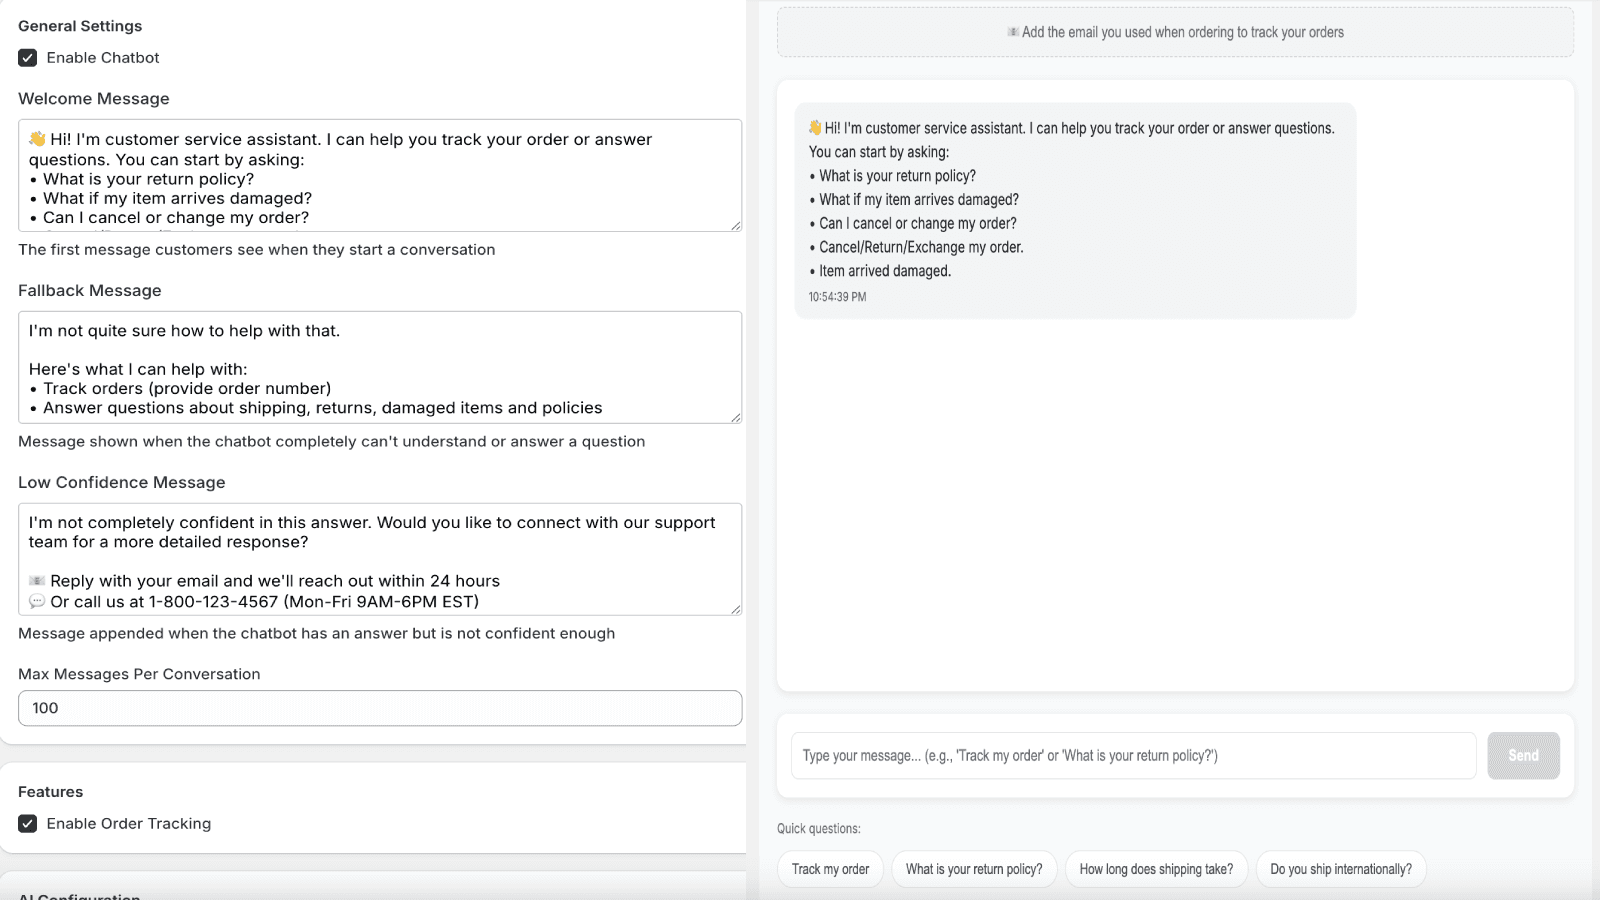Click the 10:54:39 PM timestamp
Viewport: 1600px width, 900px height.
(837, 296)
